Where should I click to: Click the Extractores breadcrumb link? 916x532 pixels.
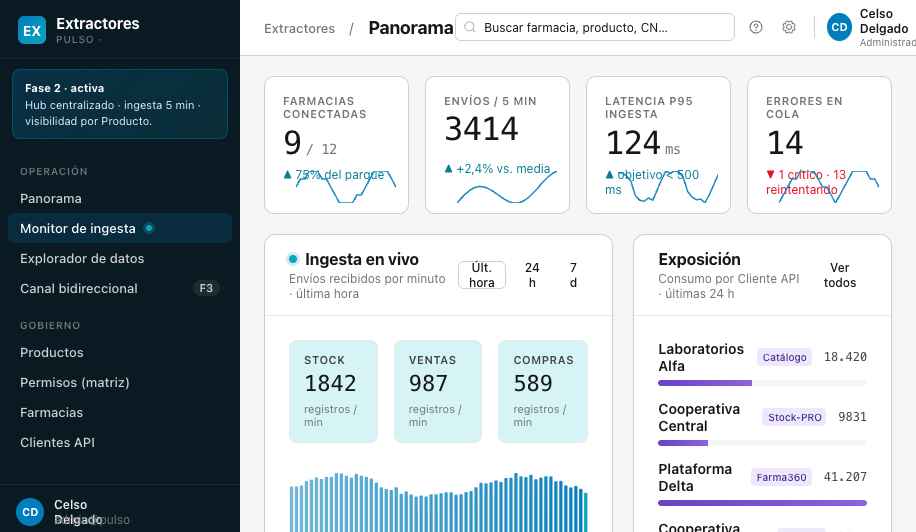(300, 28)
